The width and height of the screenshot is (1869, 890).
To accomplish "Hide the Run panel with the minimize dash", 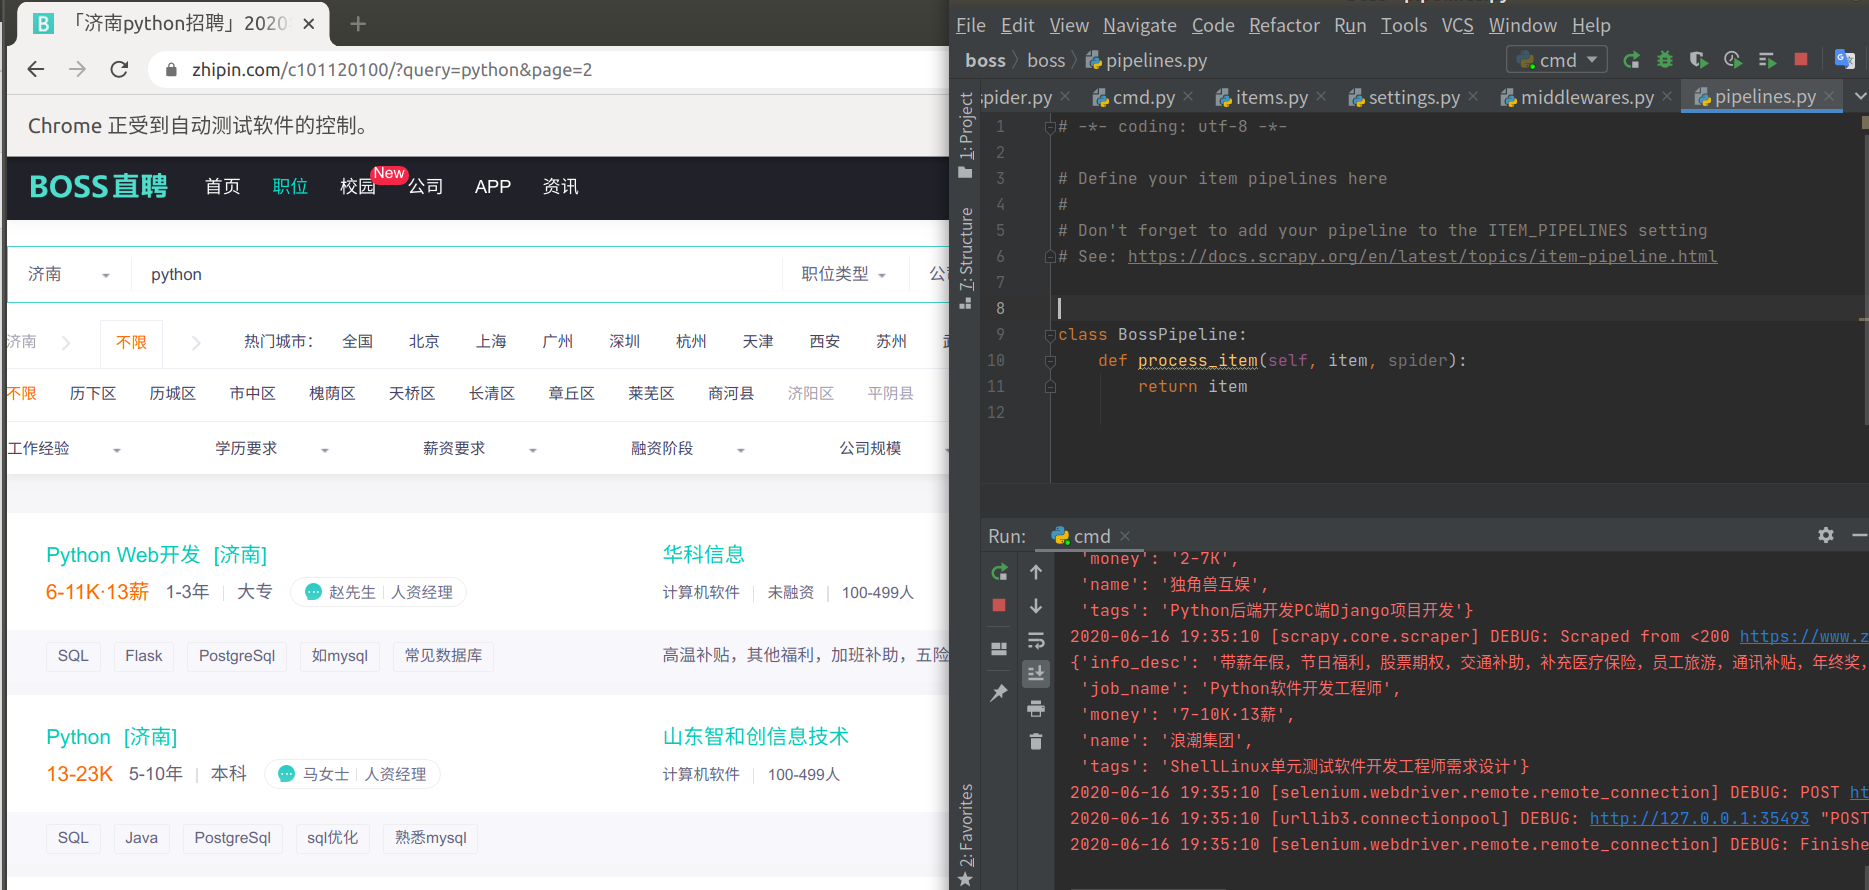I will coord(1859,536).
